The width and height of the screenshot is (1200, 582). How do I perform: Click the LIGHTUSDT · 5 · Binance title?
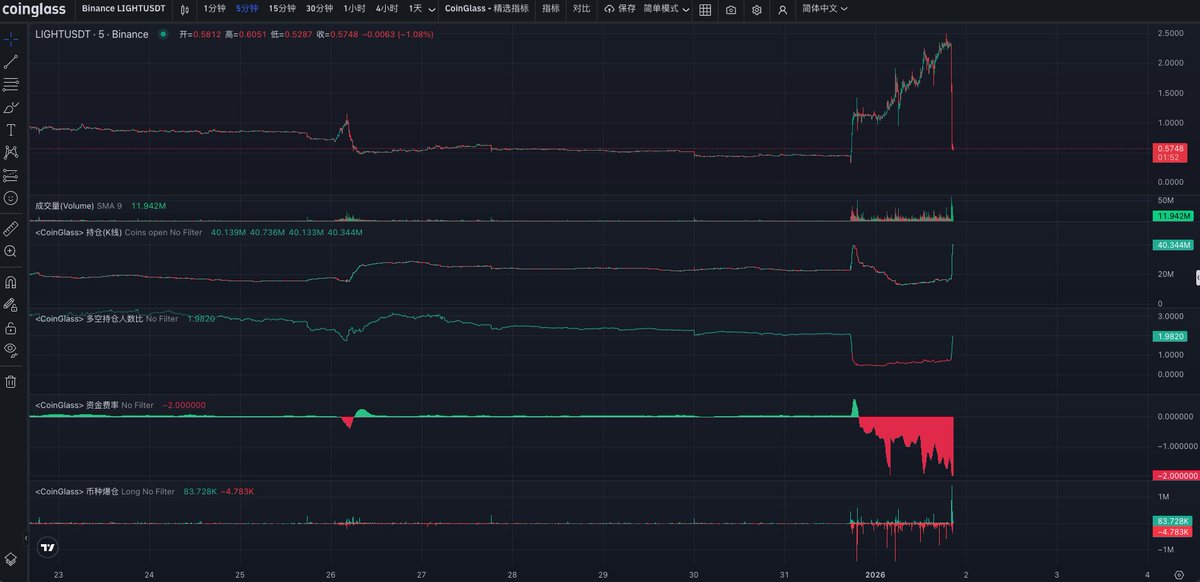point(91,34)
